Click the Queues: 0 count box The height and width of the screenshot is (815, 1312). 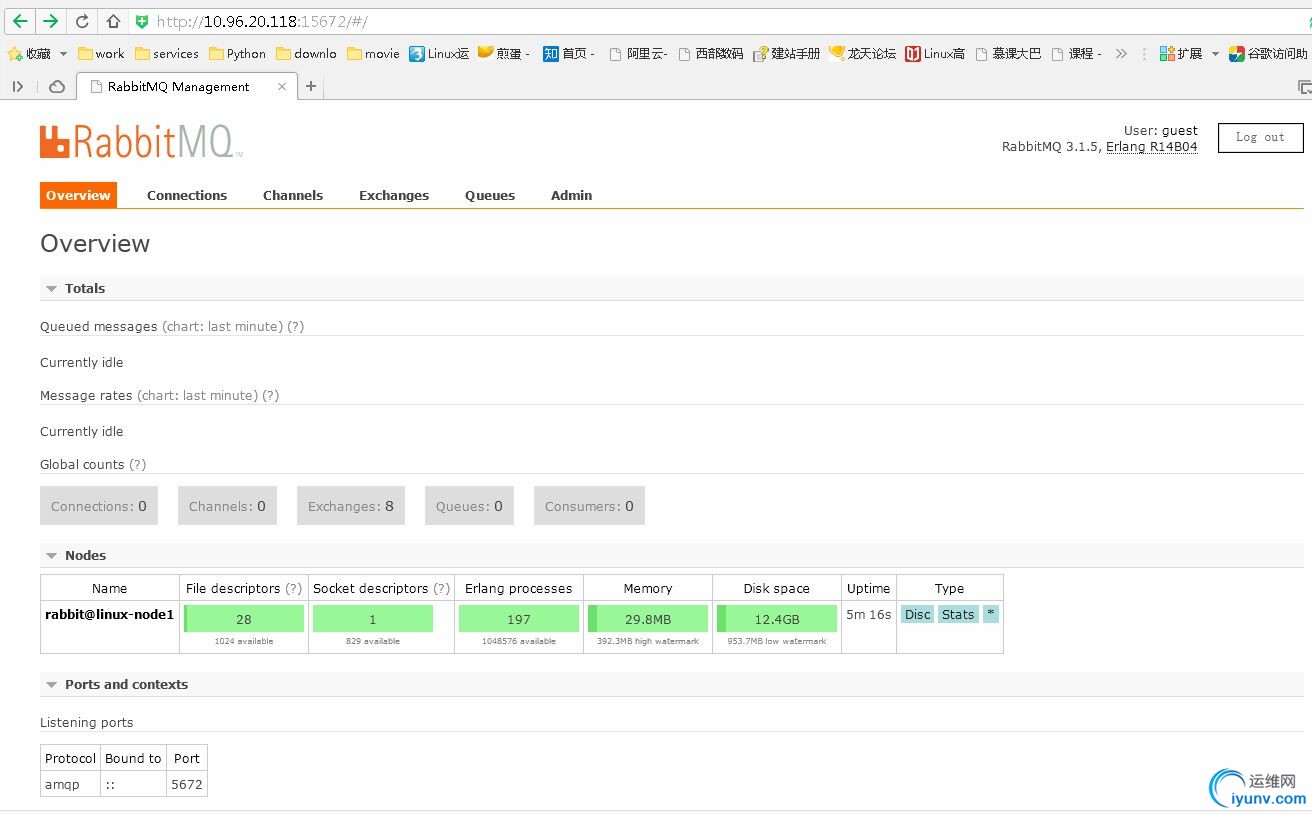[x=469, y=506]
